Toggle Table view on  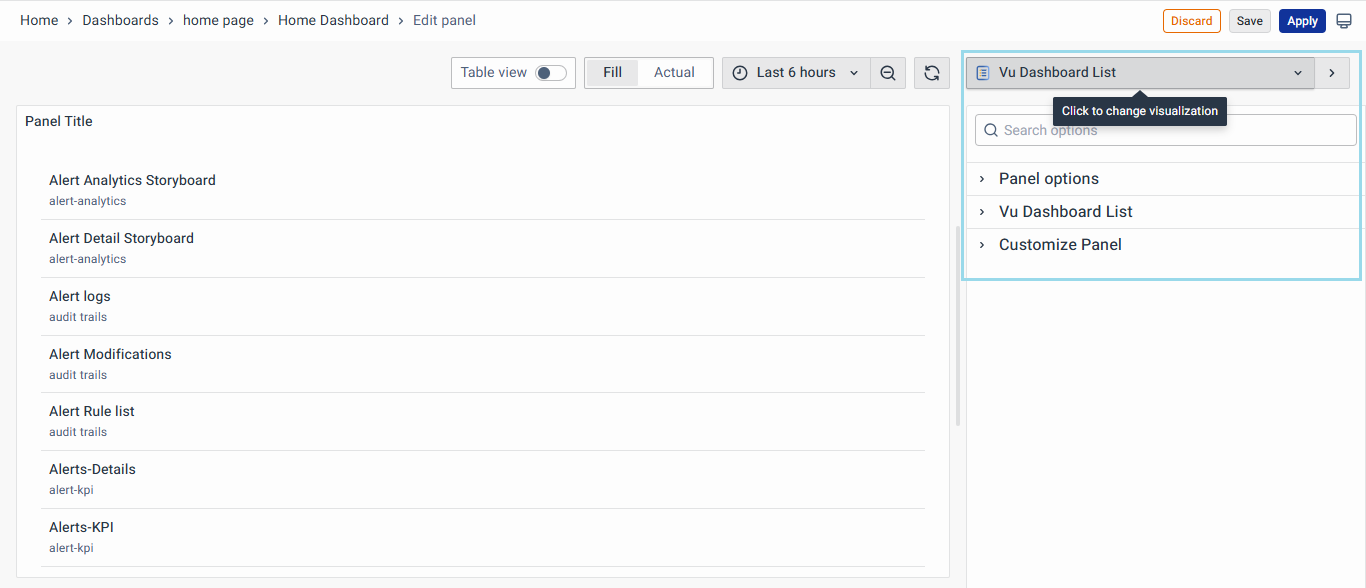[x=549, y=72]
